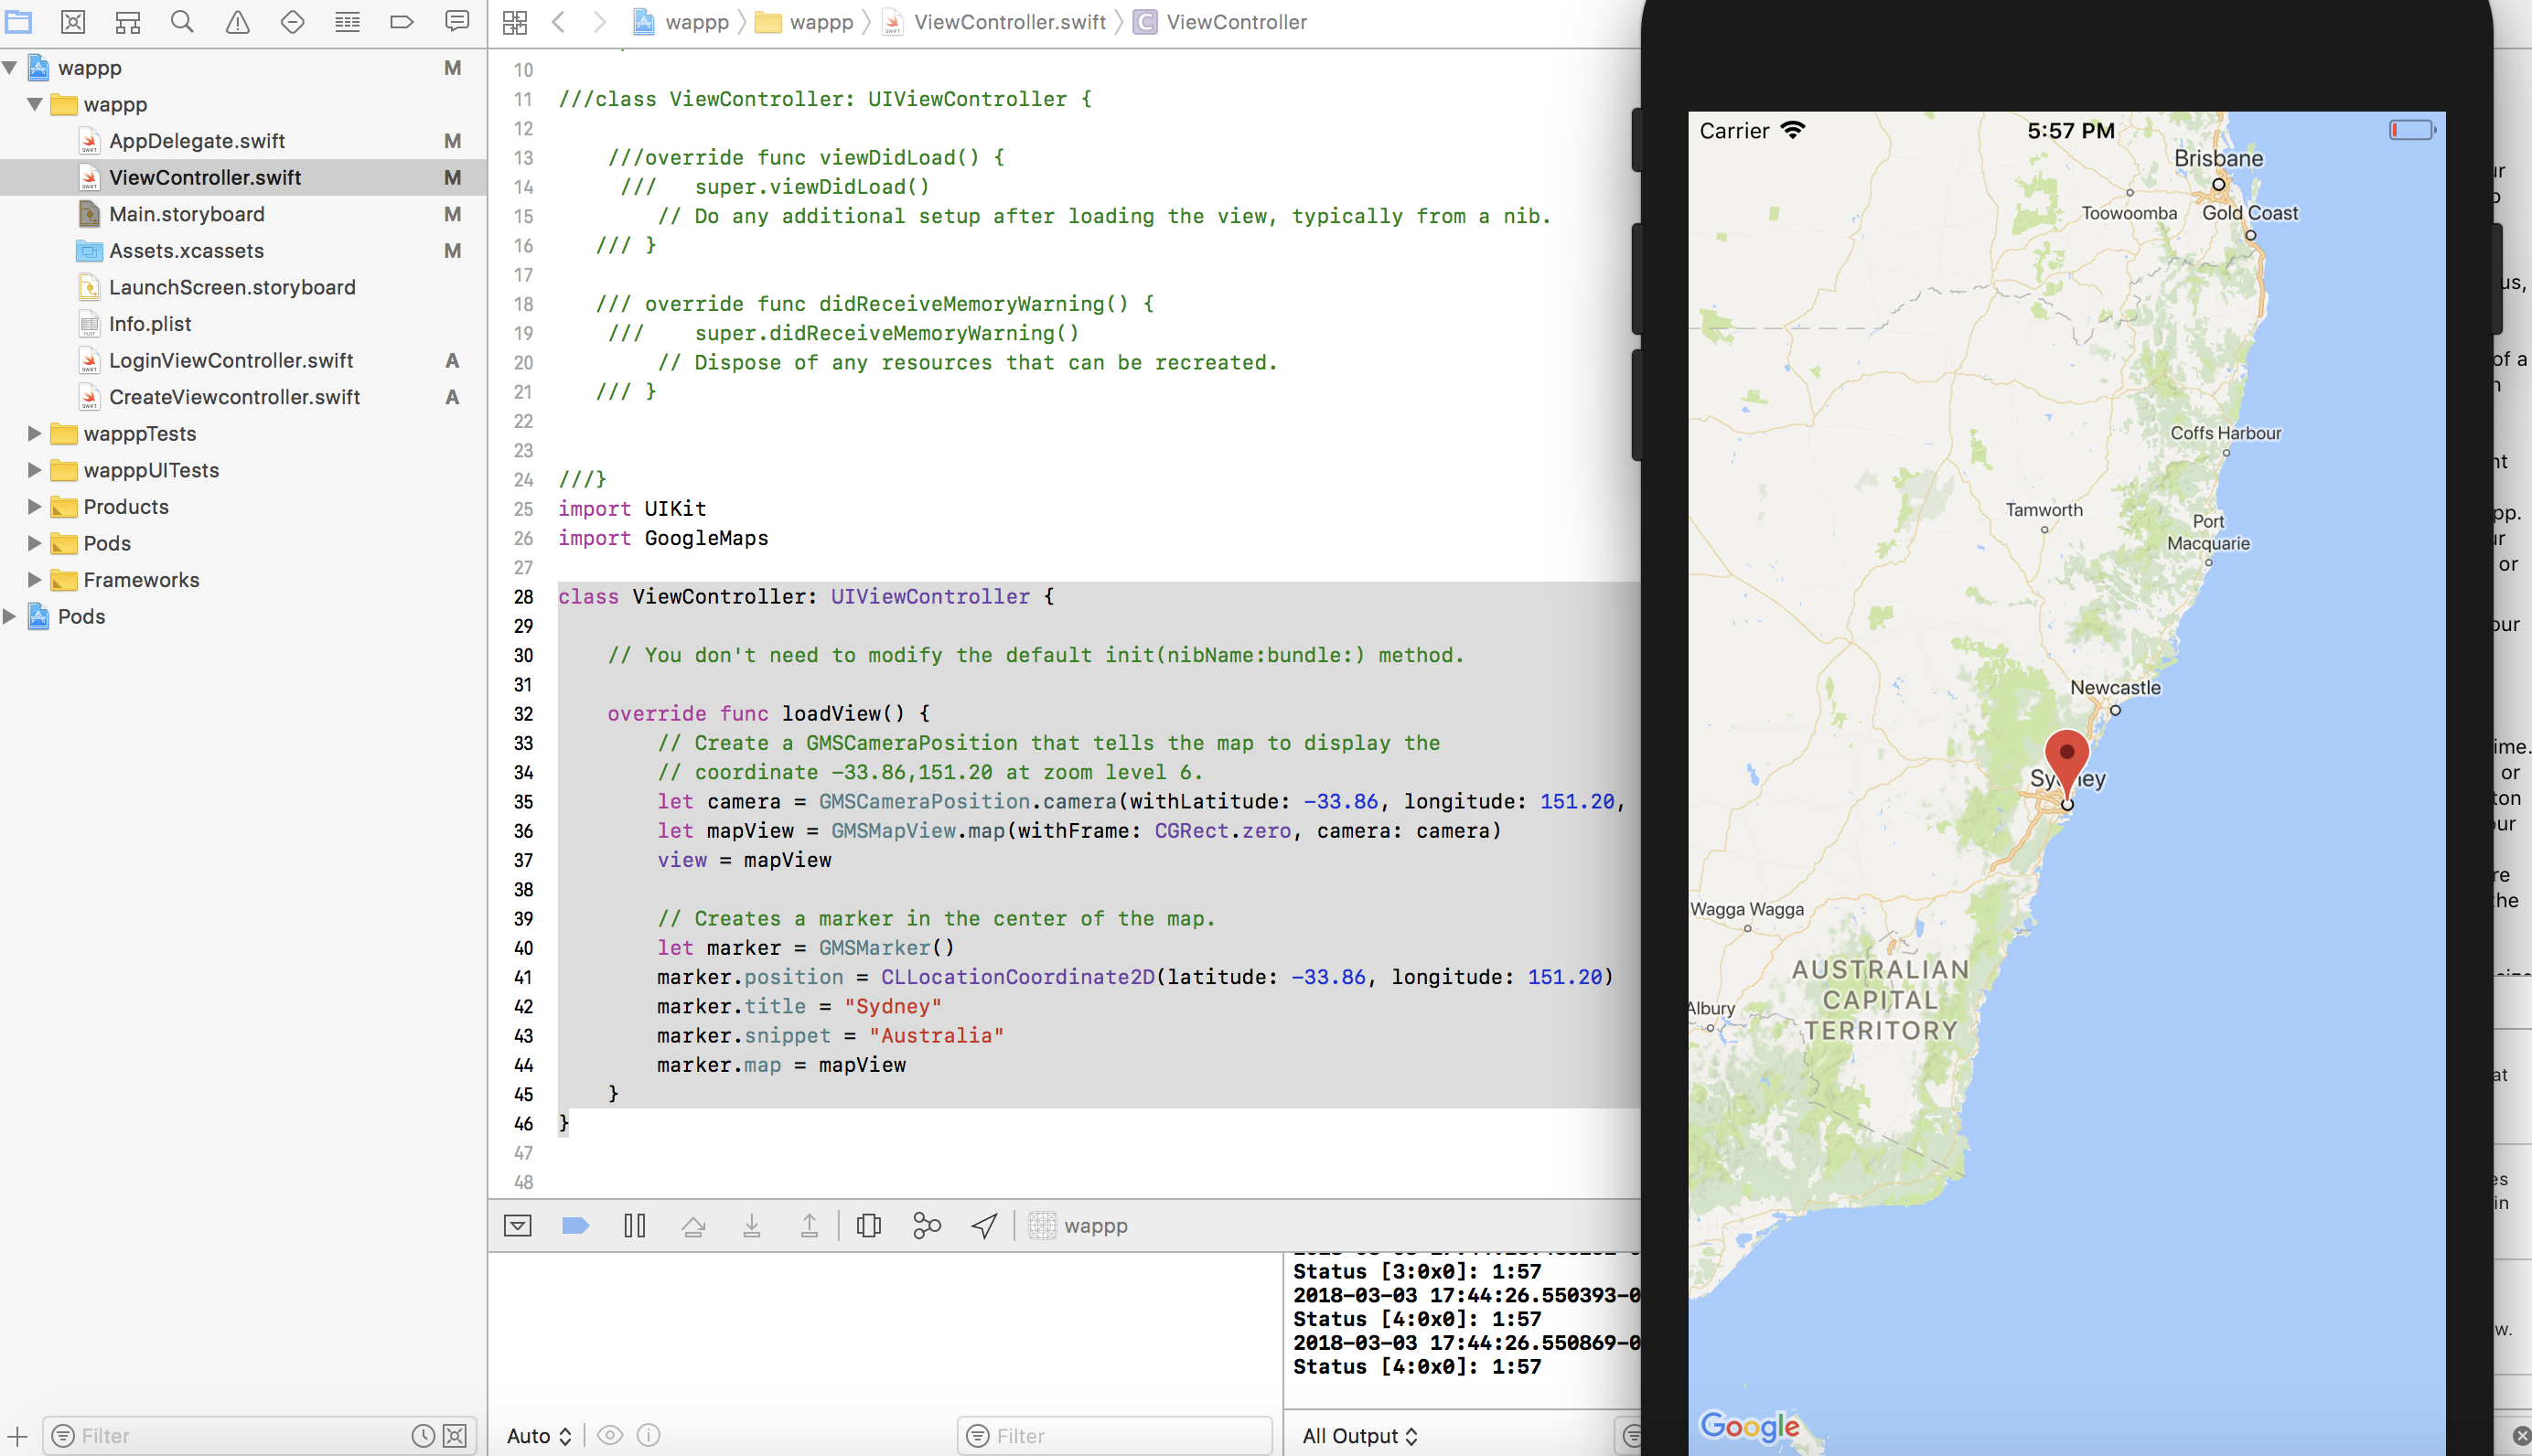The height and width of the screenshot is (1456, 2532).
Task: Open the Debug Memory Graph icon
Action: (x=926, y=1225)
